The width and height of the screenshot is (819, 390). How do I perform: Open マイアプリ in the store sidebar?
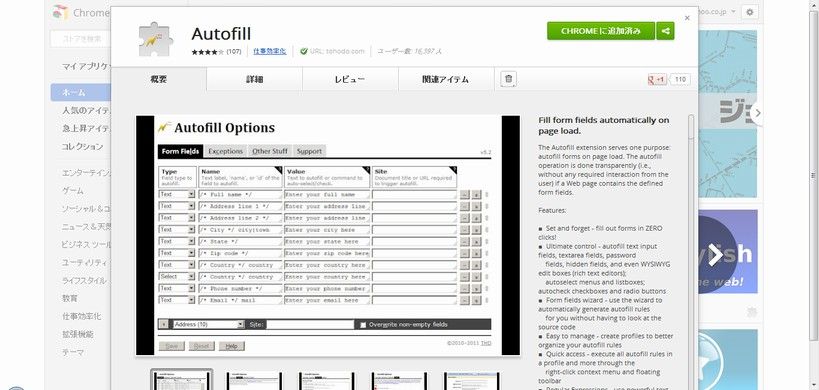(x=86, y=66)
